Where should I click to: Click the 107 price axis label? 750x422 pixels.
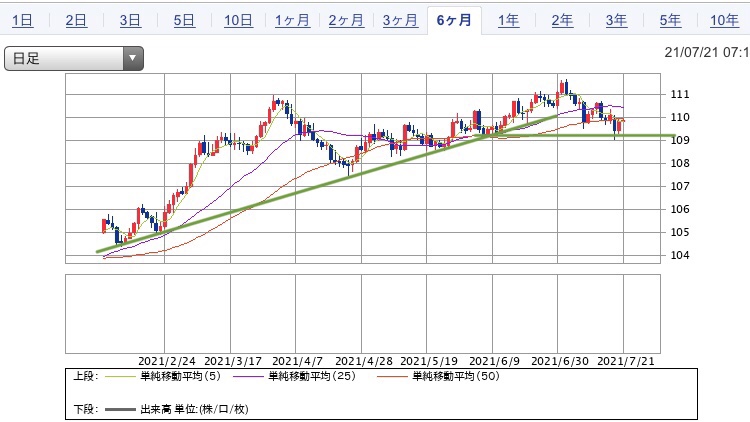click(x=680, y=186)
